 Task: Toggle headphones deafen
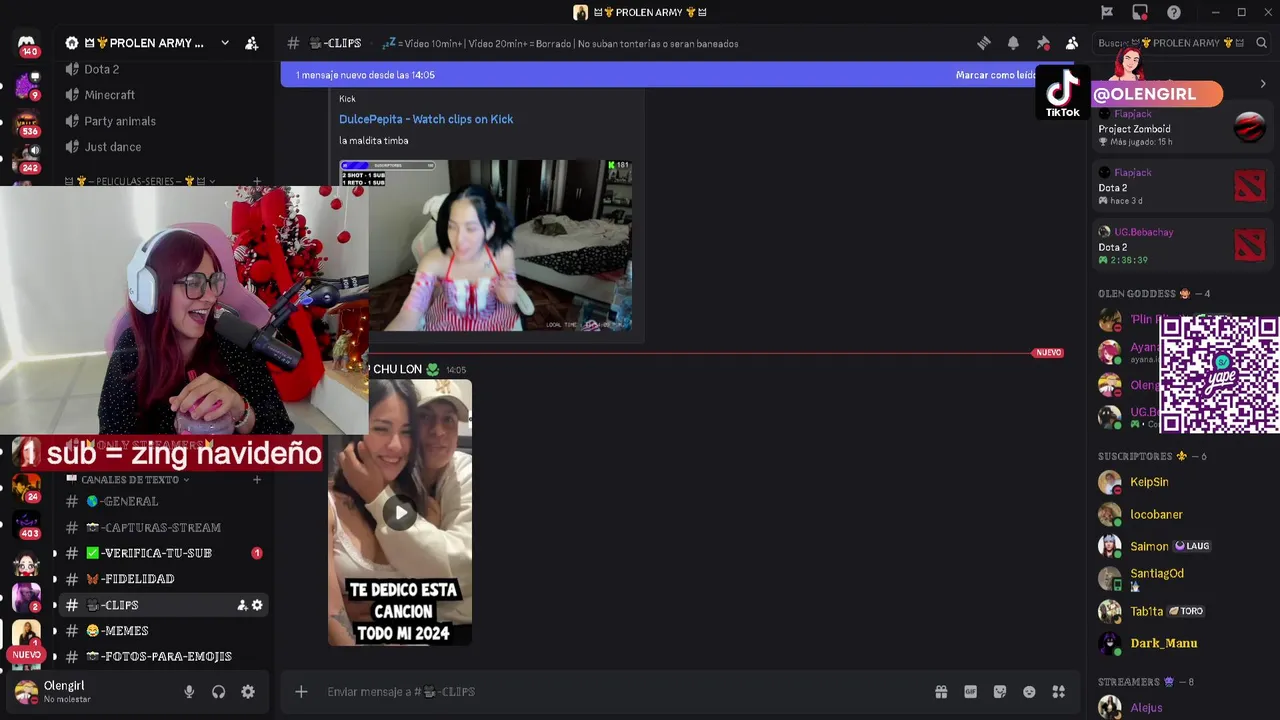point(218,692)
